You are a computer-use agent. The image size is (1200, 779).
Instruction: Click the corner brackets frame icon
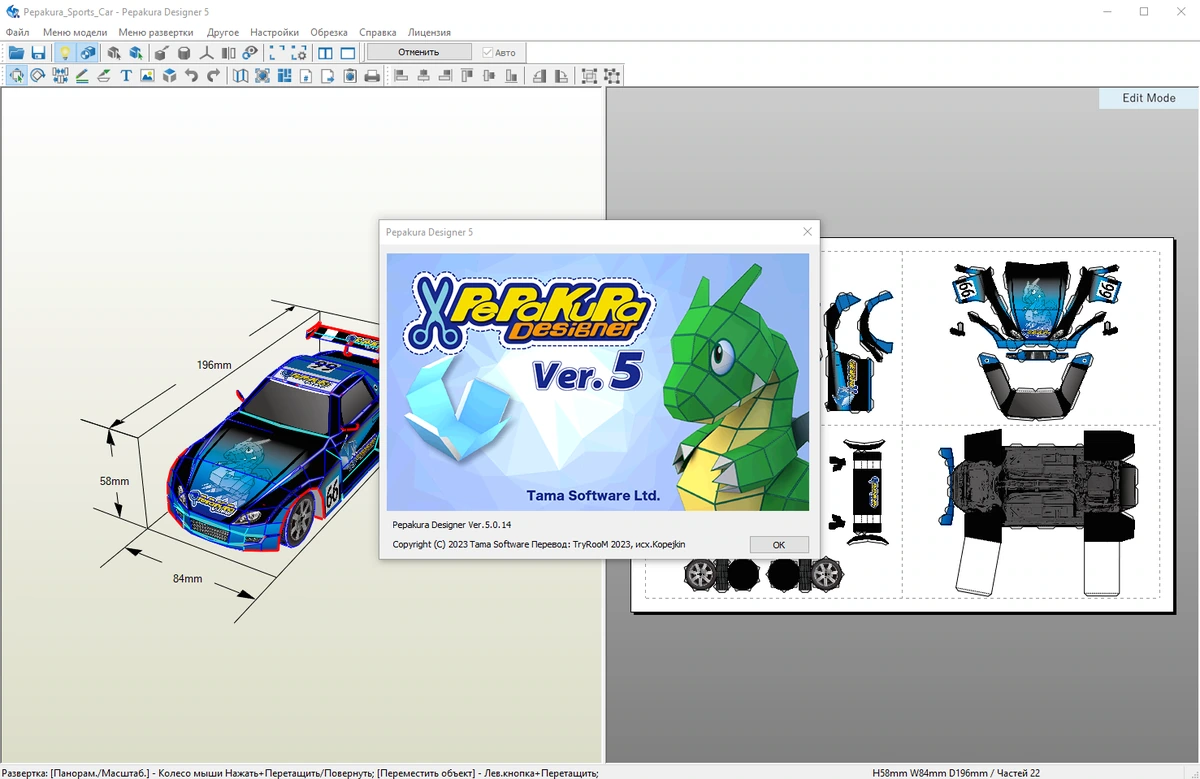pyautogui.click(x=276, y=52)
